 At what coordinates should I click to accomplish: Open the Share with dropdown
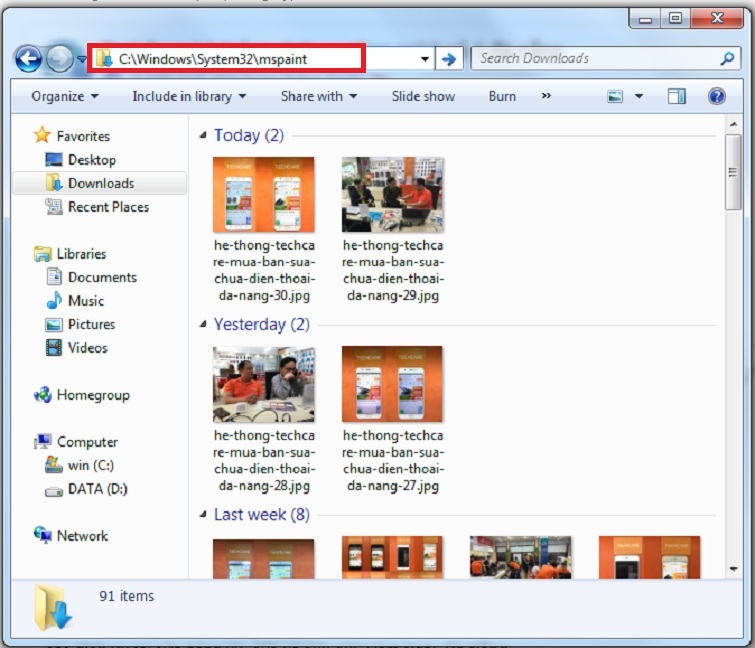[318, 96]
